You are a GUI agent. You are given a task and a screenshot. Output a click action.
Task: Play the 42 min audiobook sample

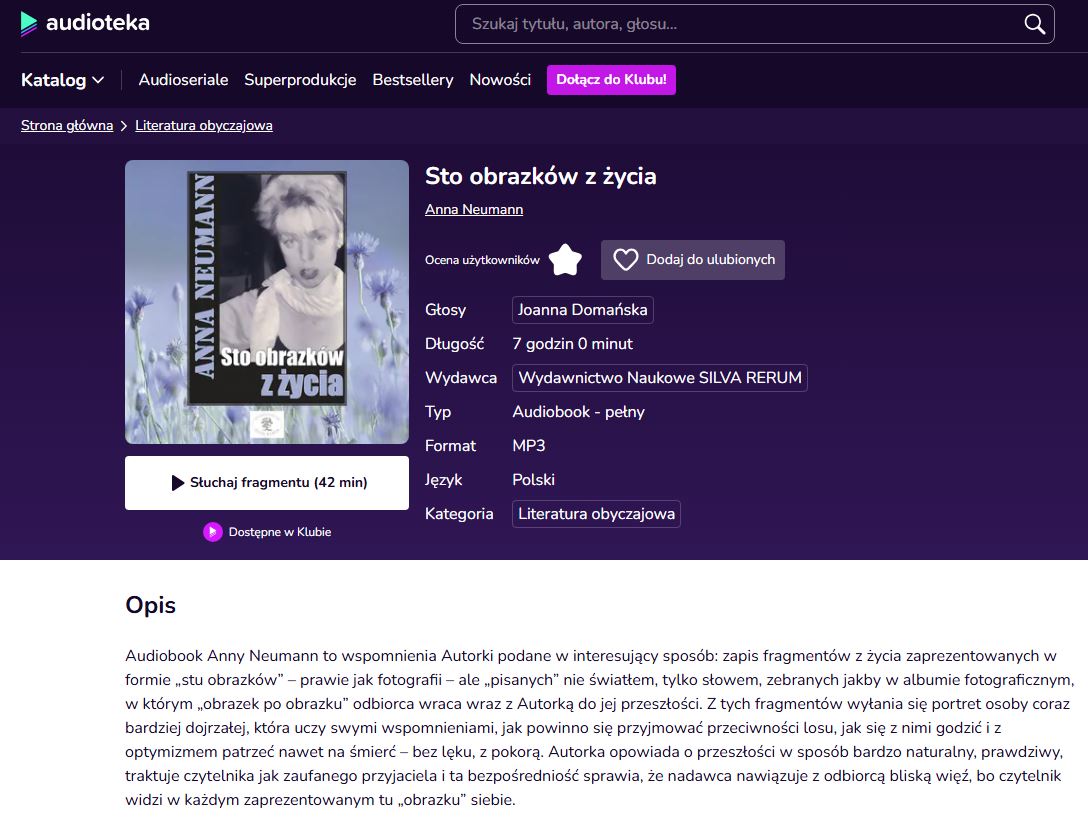click(267, 483)
